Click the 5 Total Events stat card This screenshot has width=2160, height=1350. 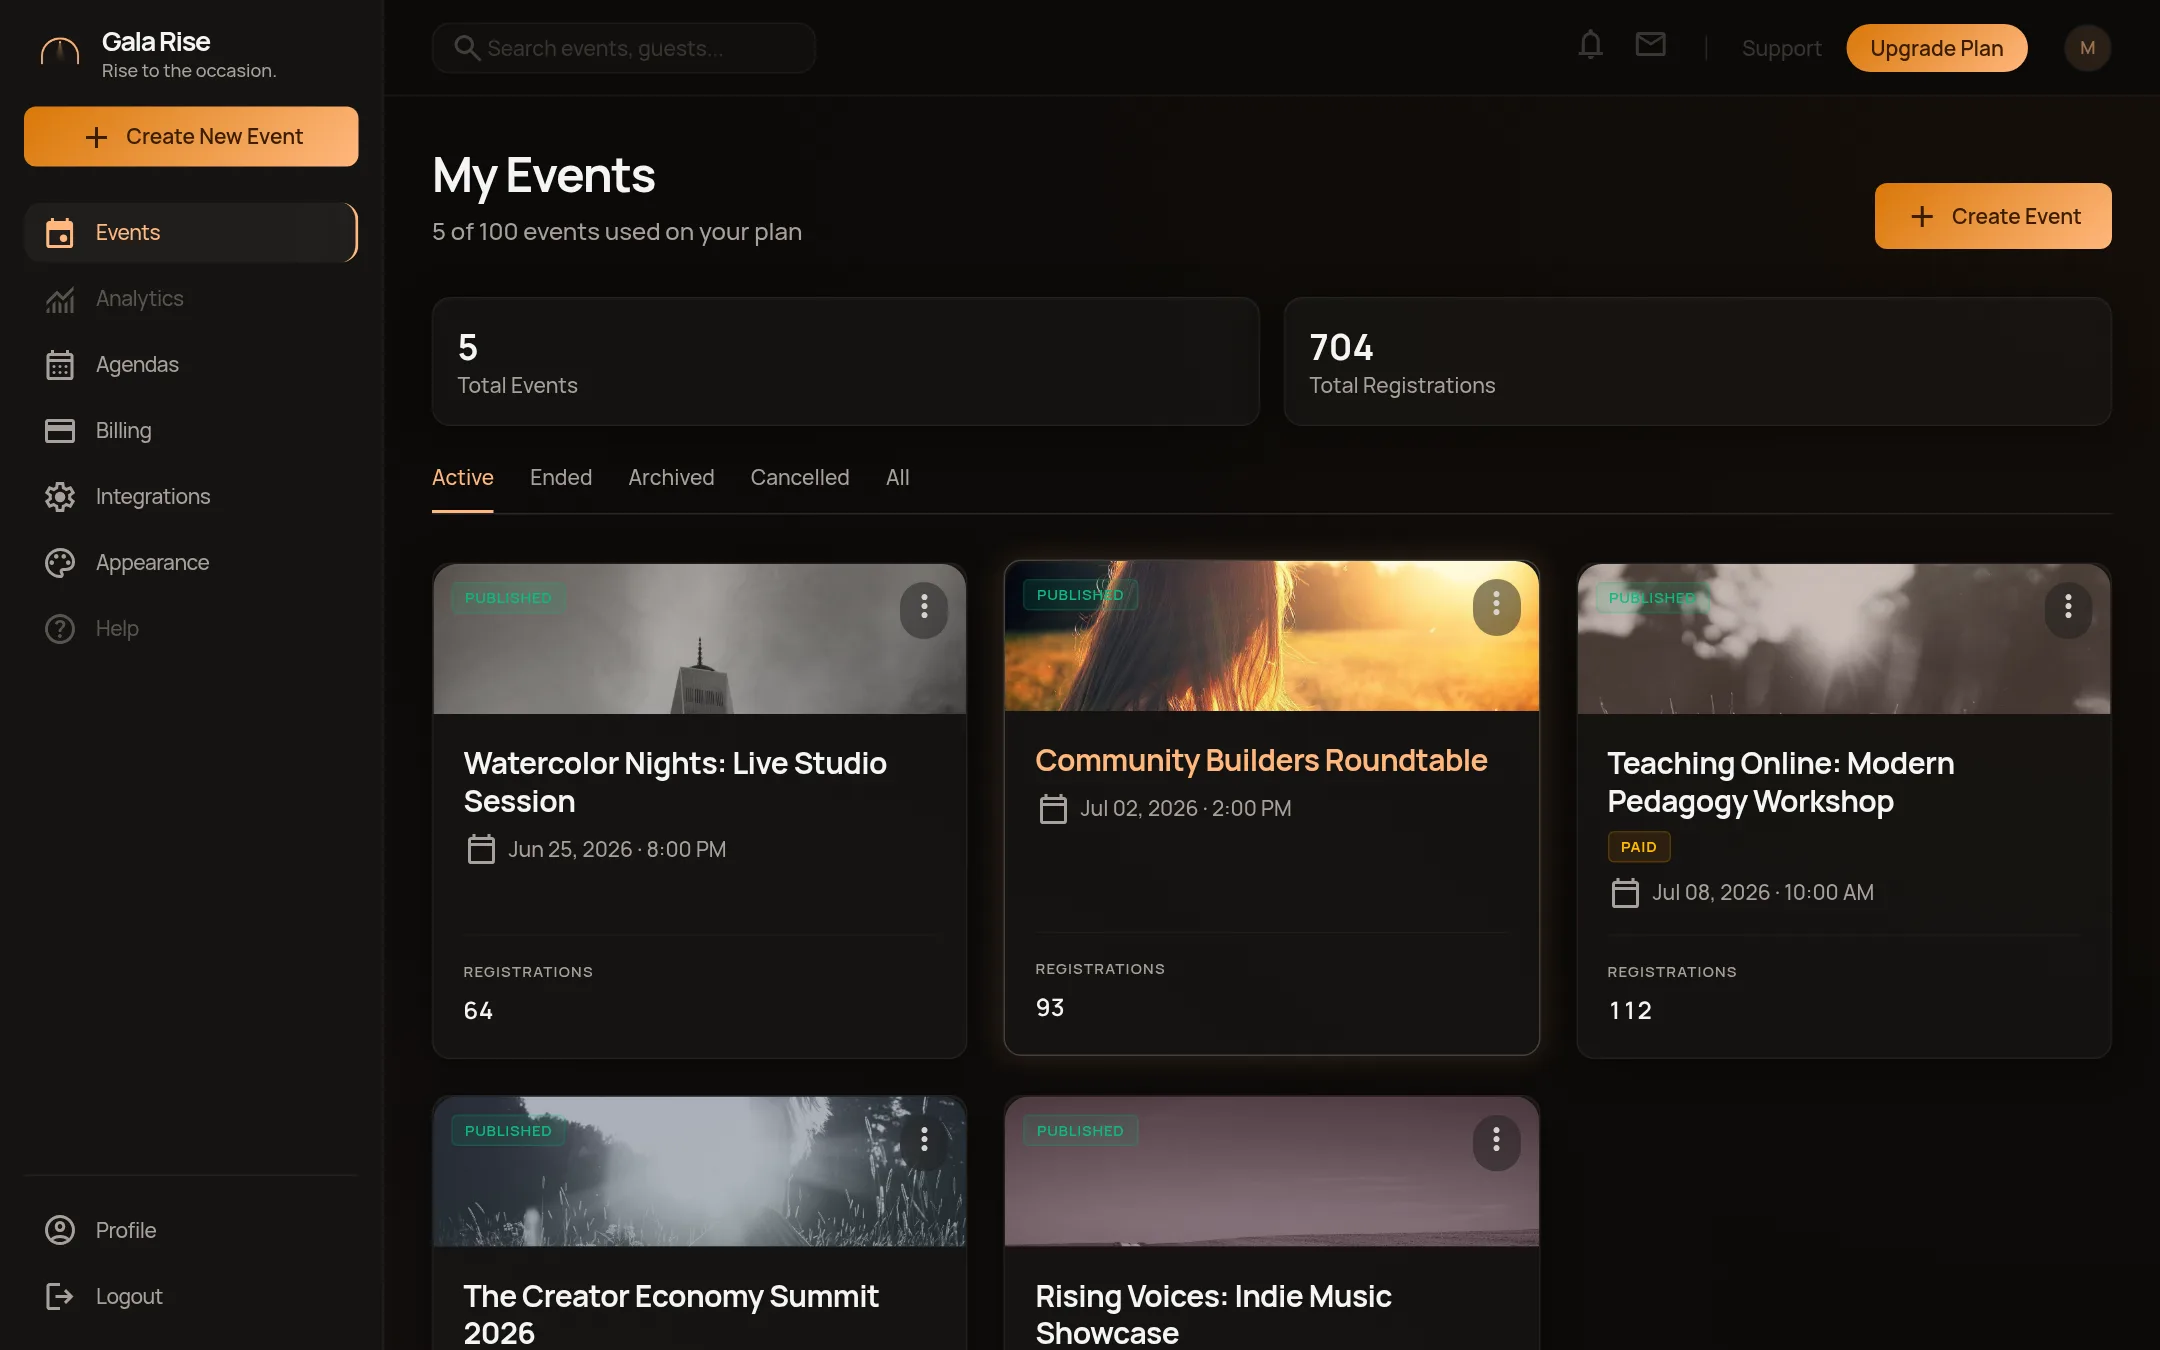(x=845, y=361)
